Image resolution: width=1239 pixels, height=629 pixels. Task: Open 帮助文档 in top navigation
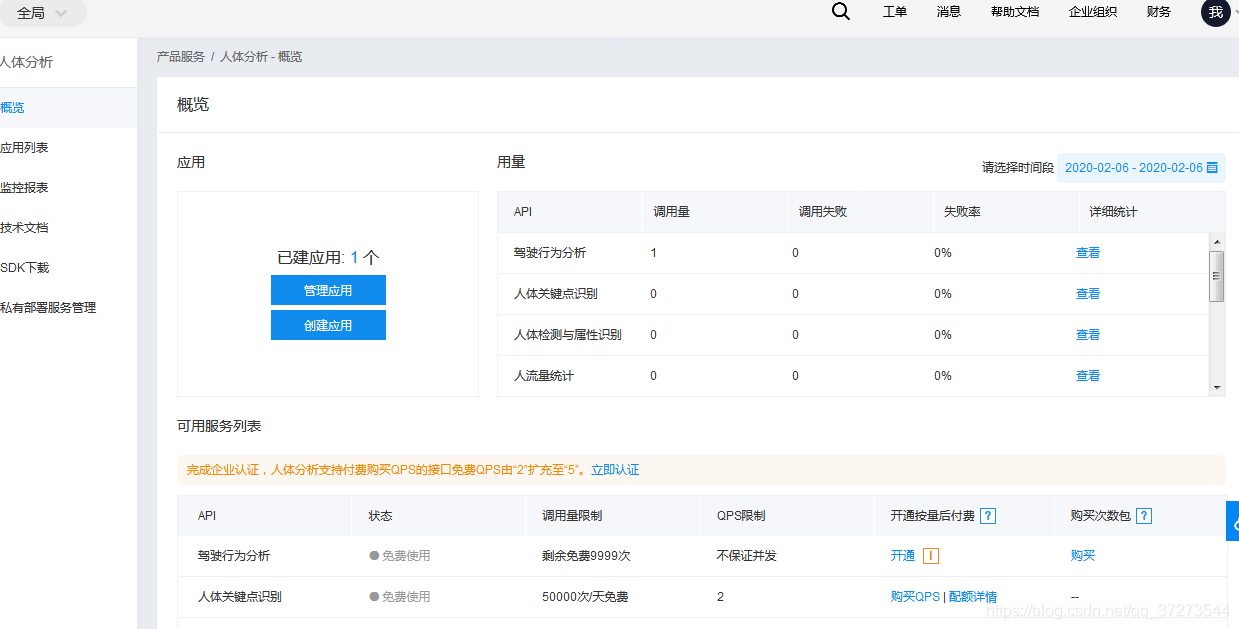pyautogui.click(x=1015, y=12)
